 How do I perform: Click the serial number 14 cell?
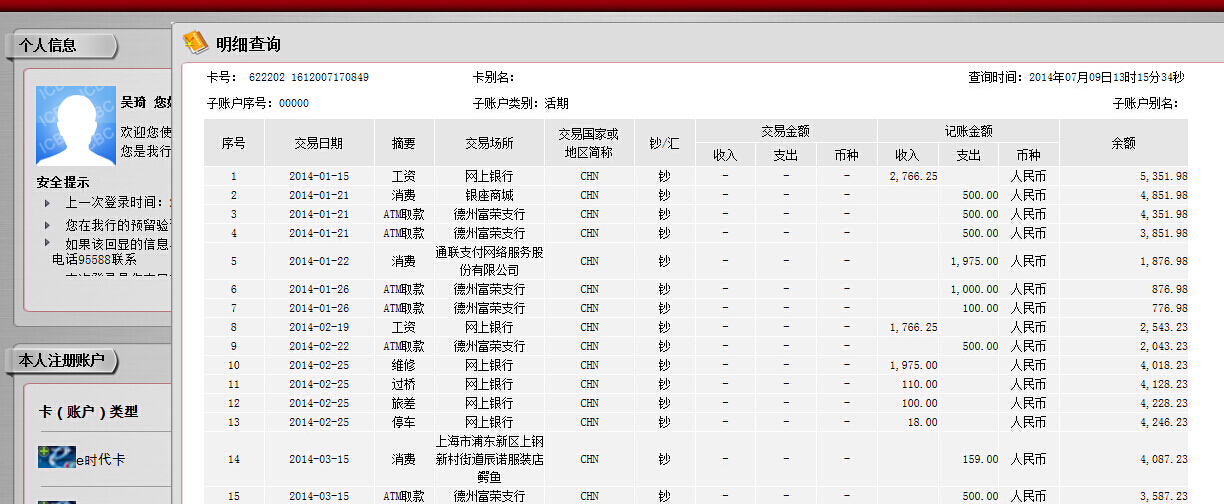234,460
